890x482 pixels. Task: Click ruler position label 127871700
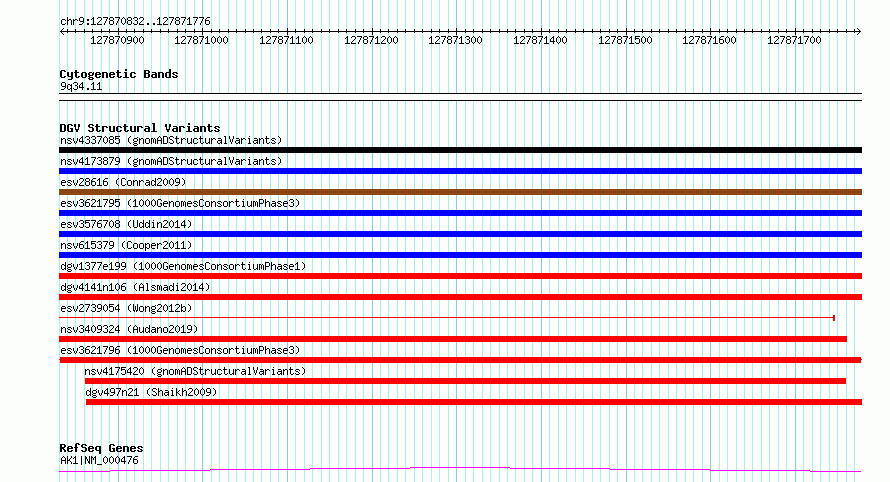[x=795, y=40]
